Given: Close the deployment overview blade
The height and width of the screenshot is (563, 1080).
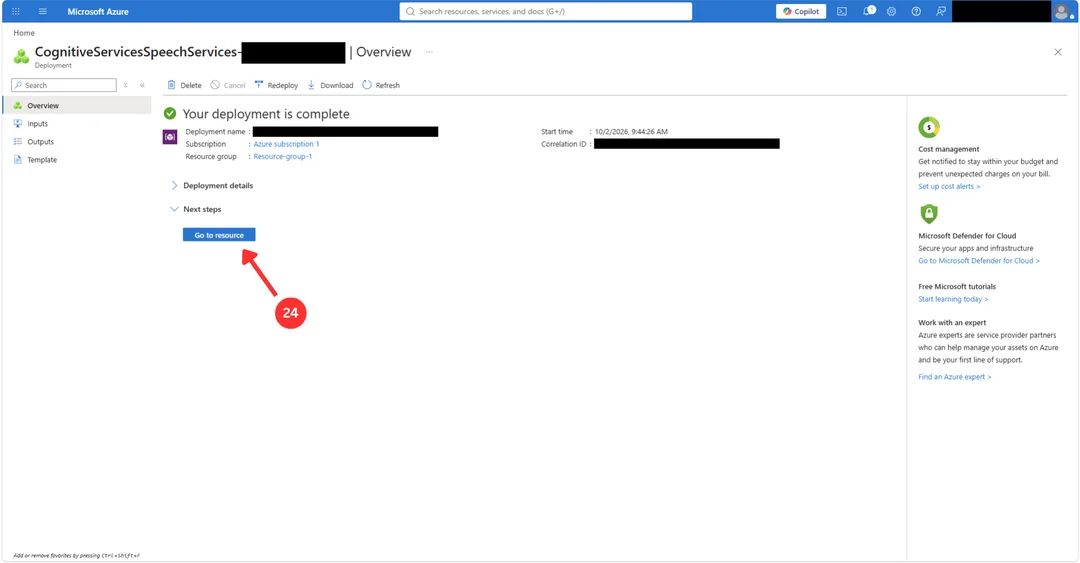Looking at the screenshot, I should pos(1058,52).
